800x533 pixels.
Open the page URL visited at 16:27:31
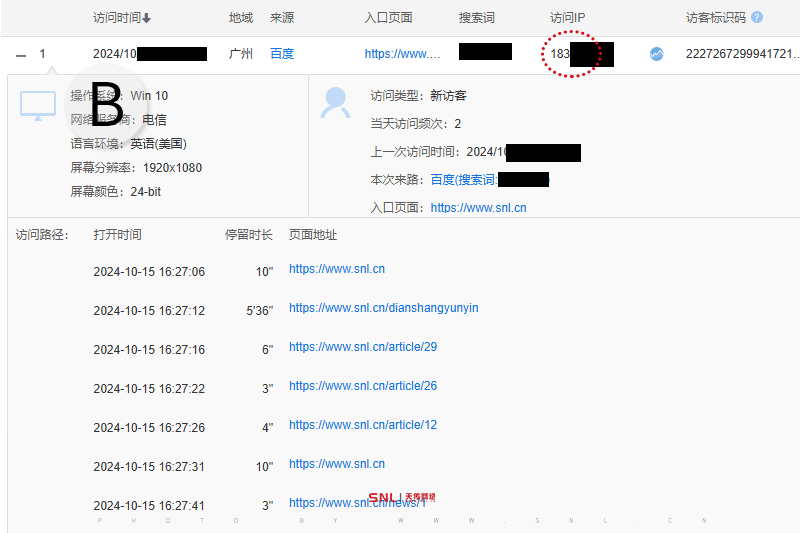[x=336, y=464]
